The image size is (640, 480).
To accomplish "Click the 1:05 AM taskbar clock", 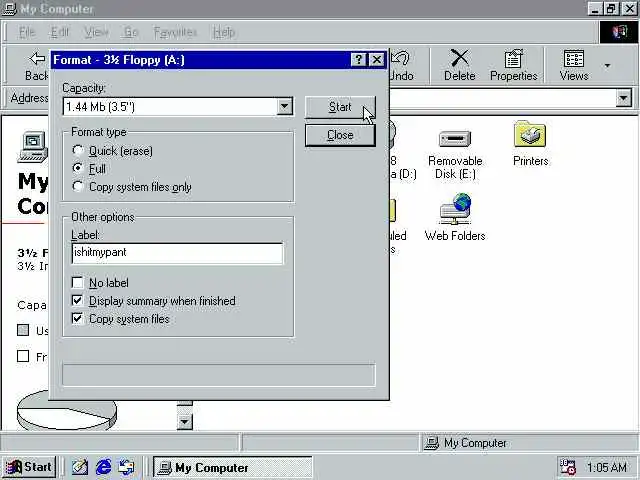I will 607,467.
